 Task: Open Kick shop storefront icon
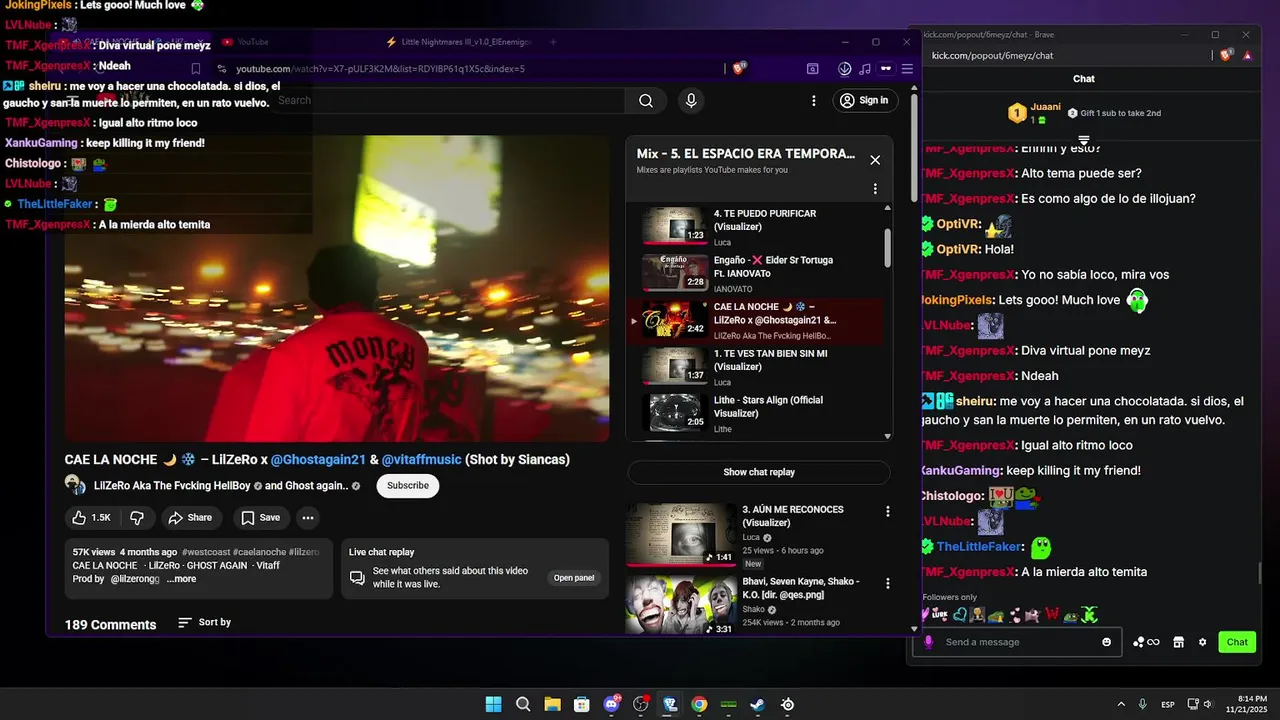click(1178, 642)
